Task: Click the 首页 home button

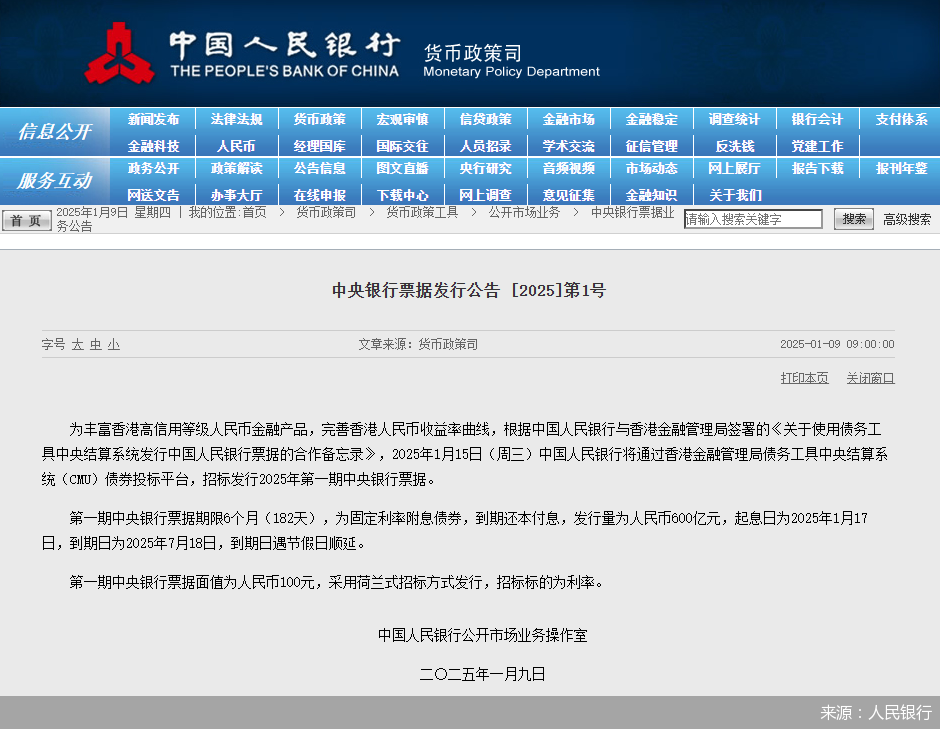Action: tap(26, 220)
